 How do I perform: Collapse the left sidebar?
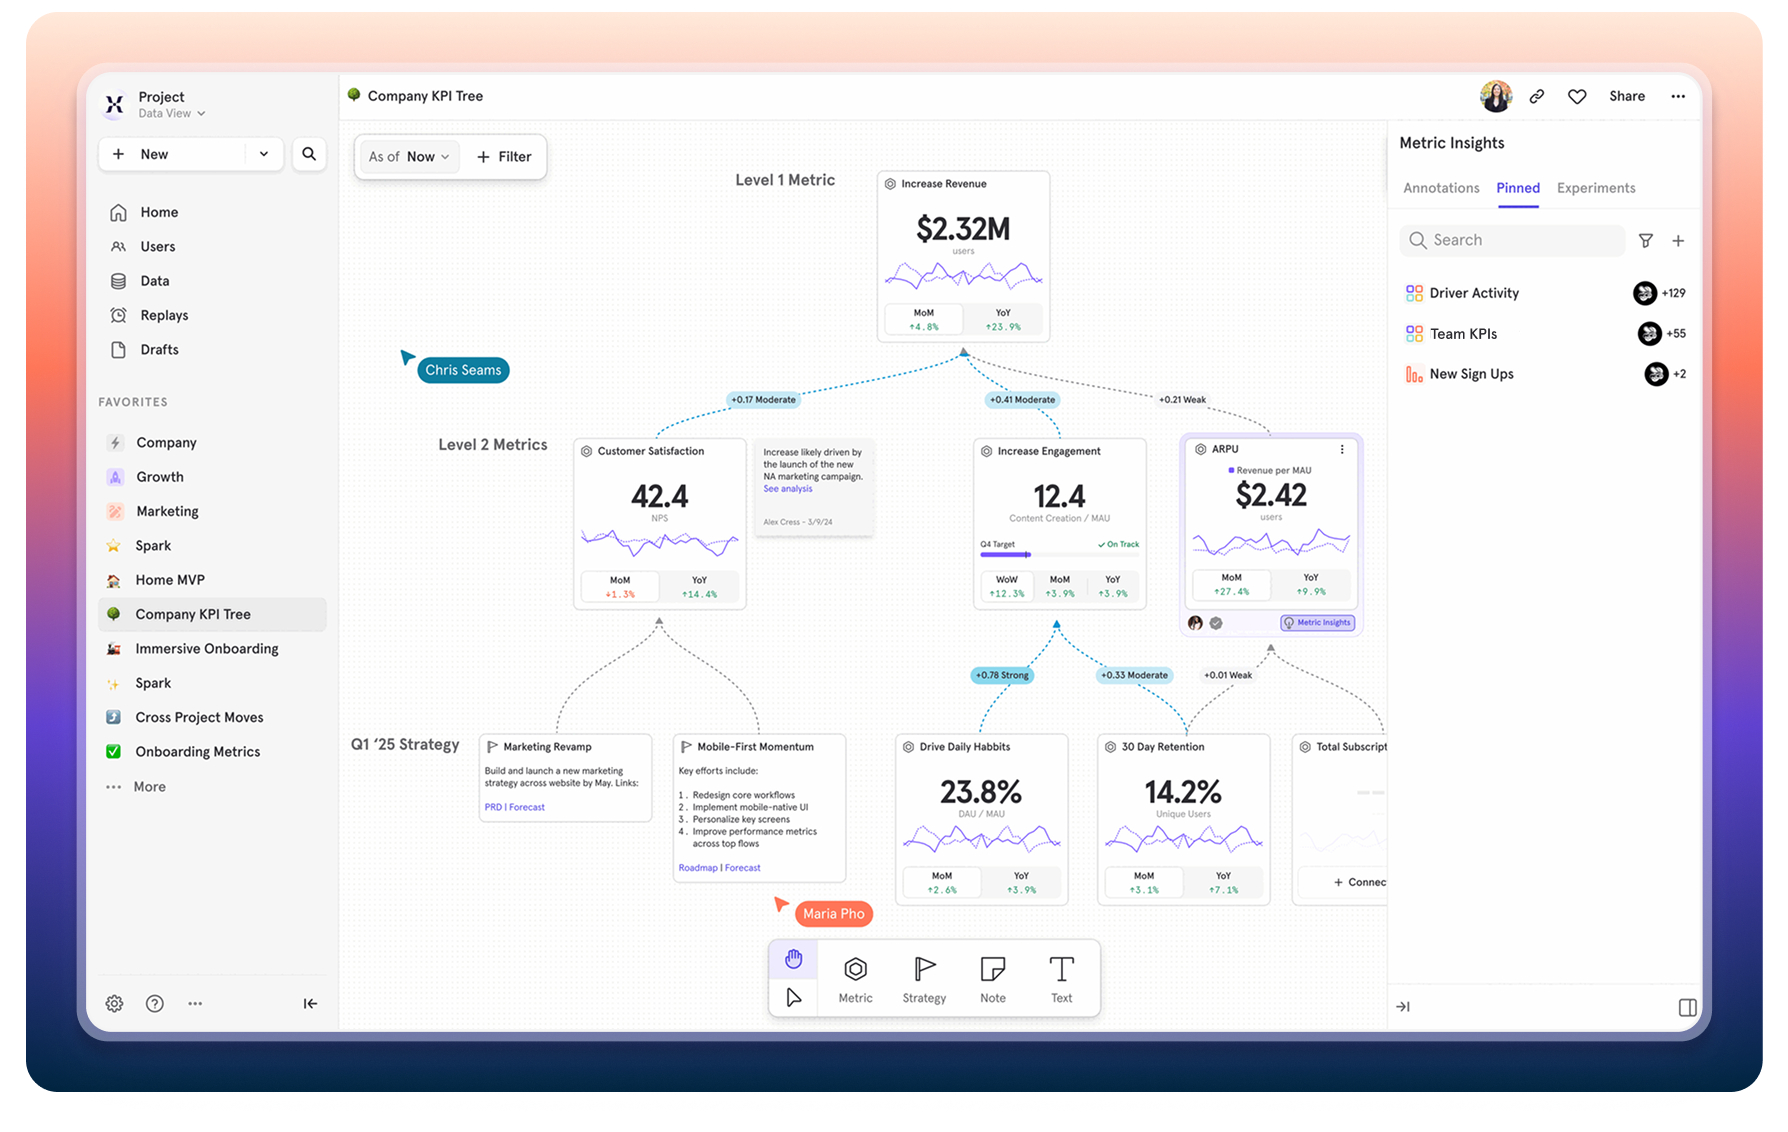[x=310, y=1003]
